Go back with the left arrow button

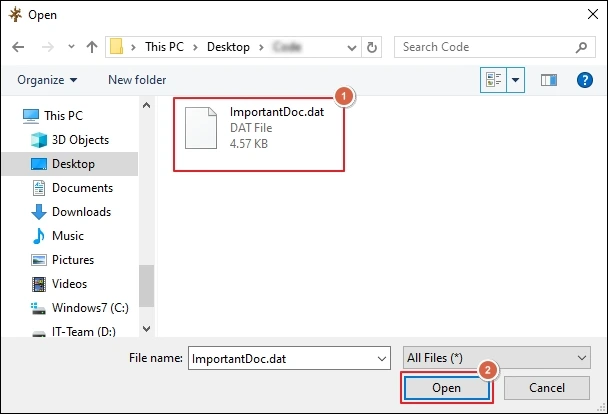tap(18, 47)
